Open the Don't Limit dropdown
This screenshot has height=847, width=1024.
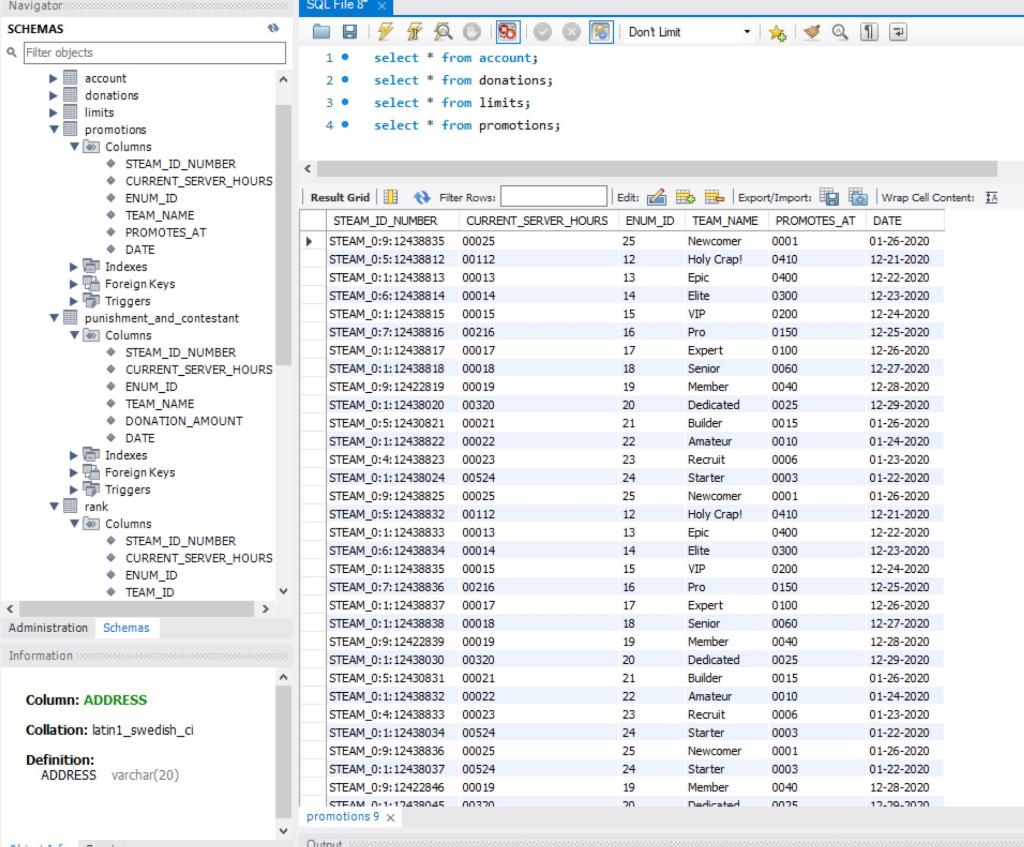[x=748, y=31]
